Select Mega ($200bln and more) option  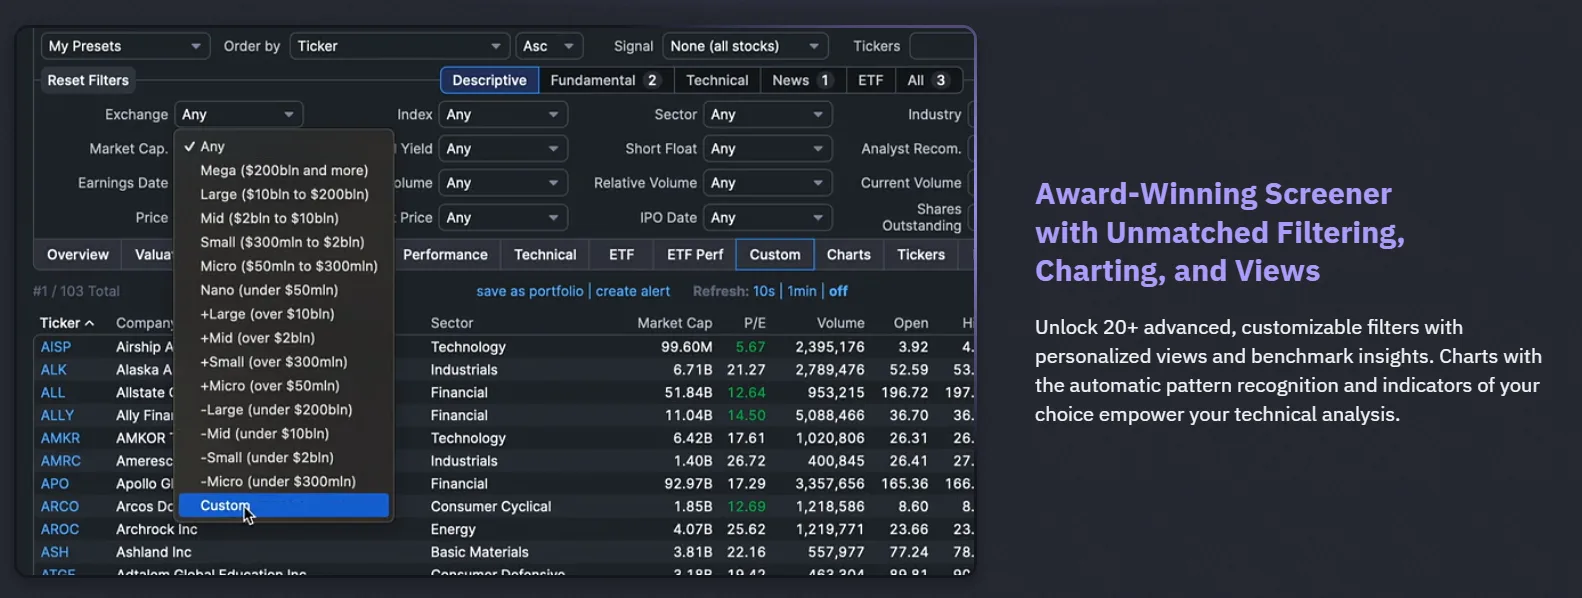284,170
